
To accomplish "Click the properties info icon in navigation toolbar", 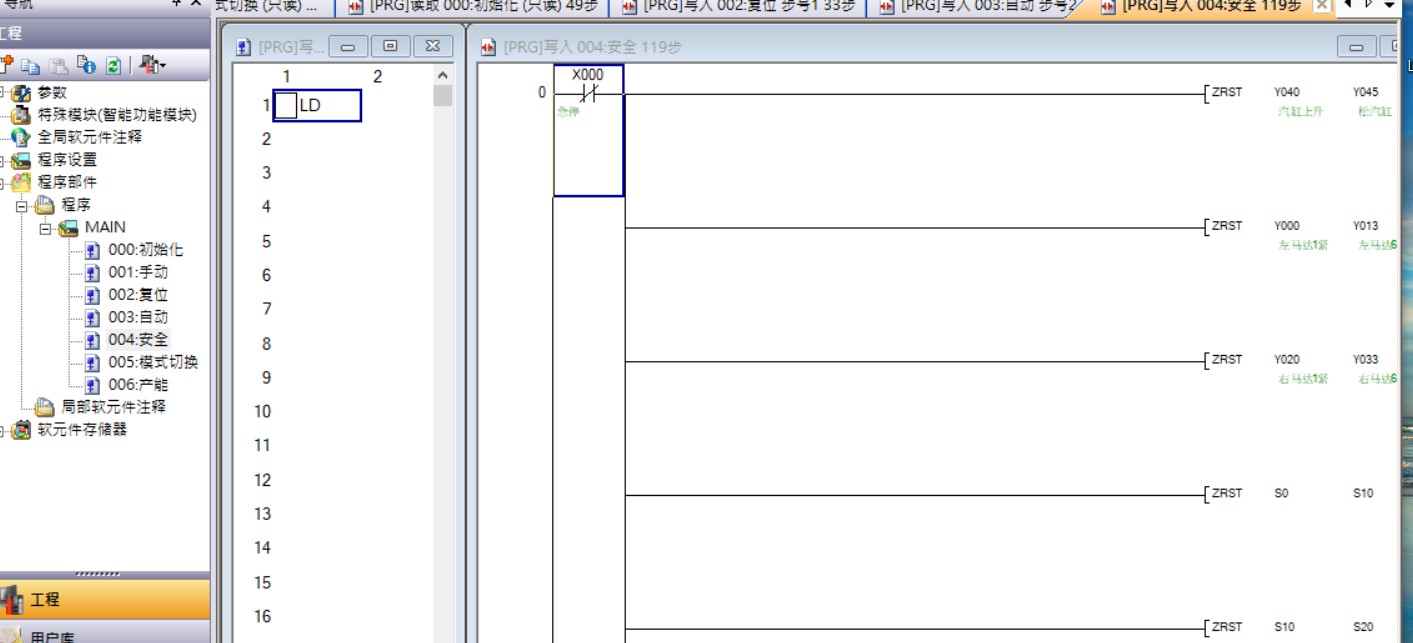I will [x=87, y=66].
